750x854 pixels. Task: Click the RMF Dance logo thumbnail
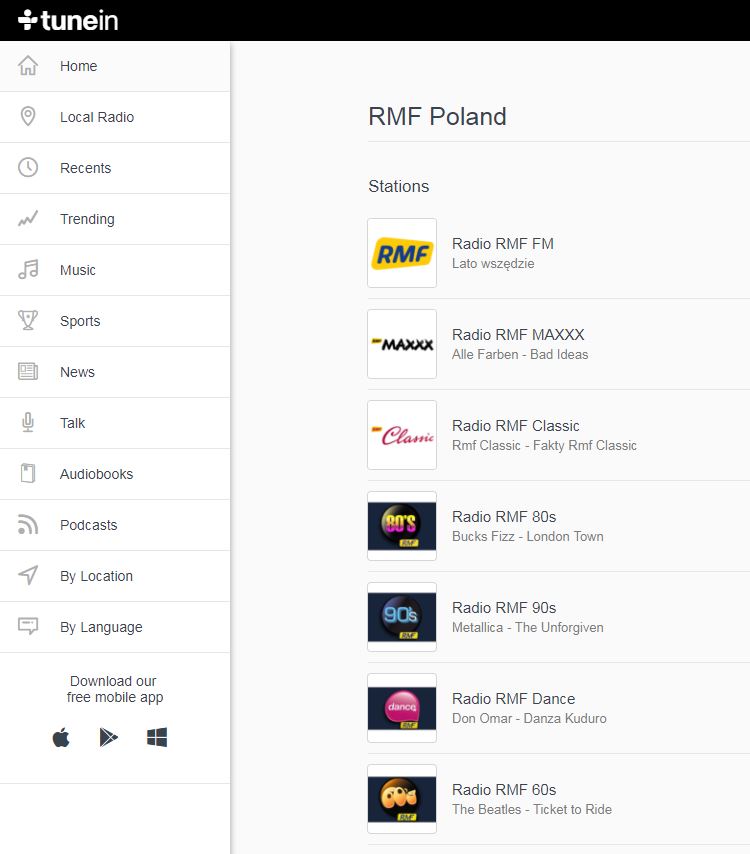tap(402, 707)
